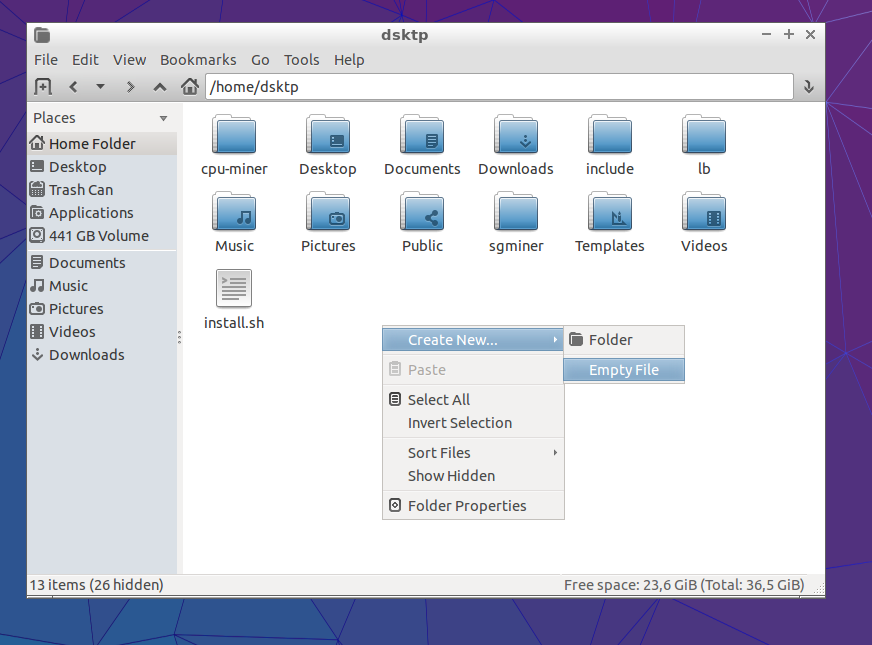Screen dimensions: 872x645
Task: Click Select All in context menu
Action: (x=439, y=400)
